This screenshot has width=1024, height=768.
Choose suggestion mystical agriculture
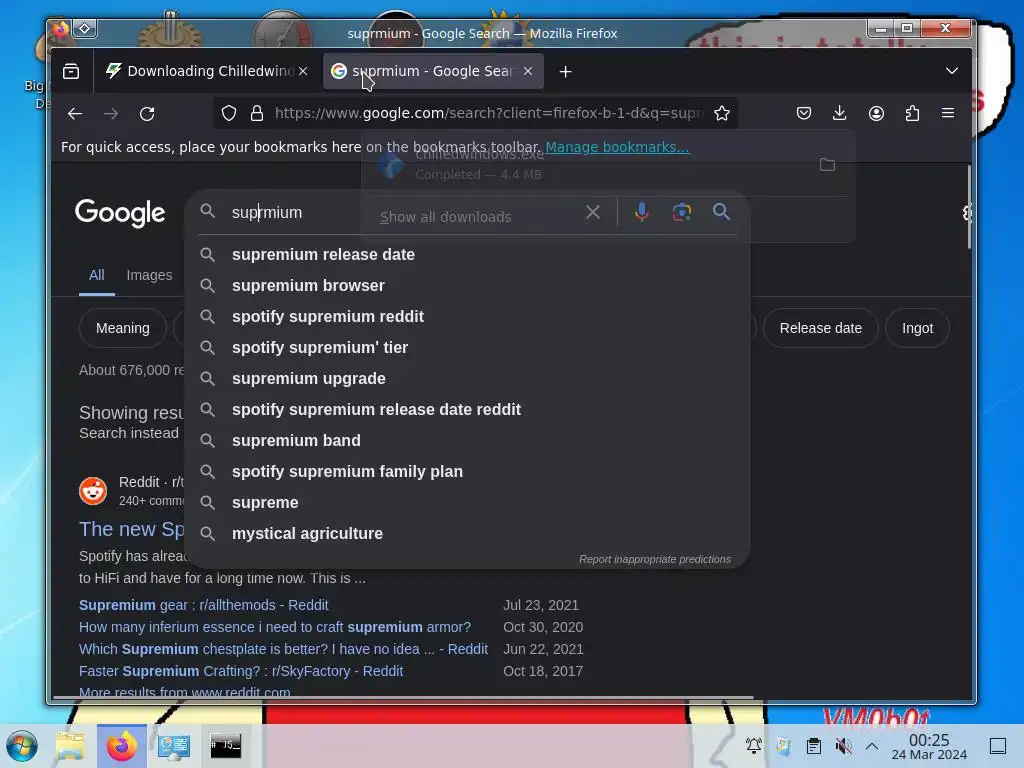(467, 534)
